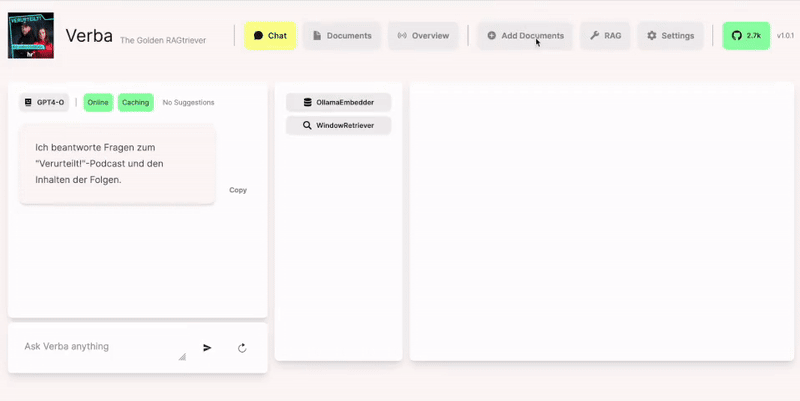The image size is (800, 401).
Task: Click the welcome message bubble text
Action: pyautogui.click(x=99, y=164)
